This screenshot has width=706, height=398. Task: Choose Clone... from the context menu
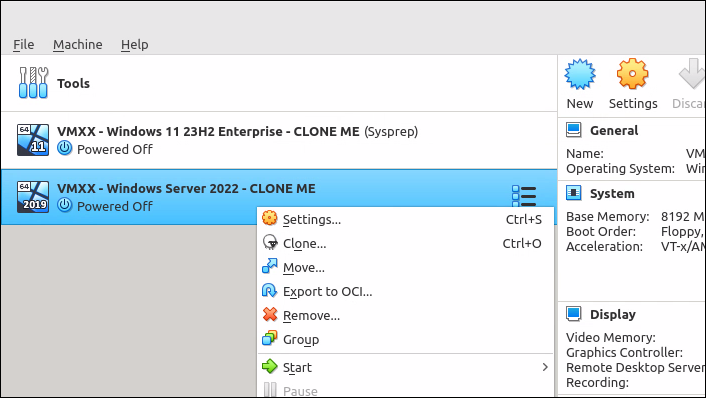click(405, 244)
